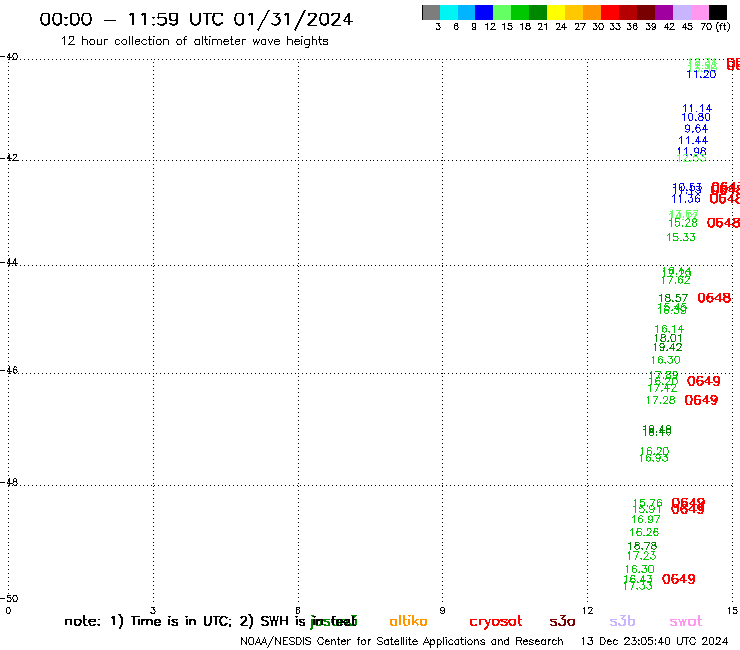Pick the purple swatch in the color scale

[x=664, y=12]
